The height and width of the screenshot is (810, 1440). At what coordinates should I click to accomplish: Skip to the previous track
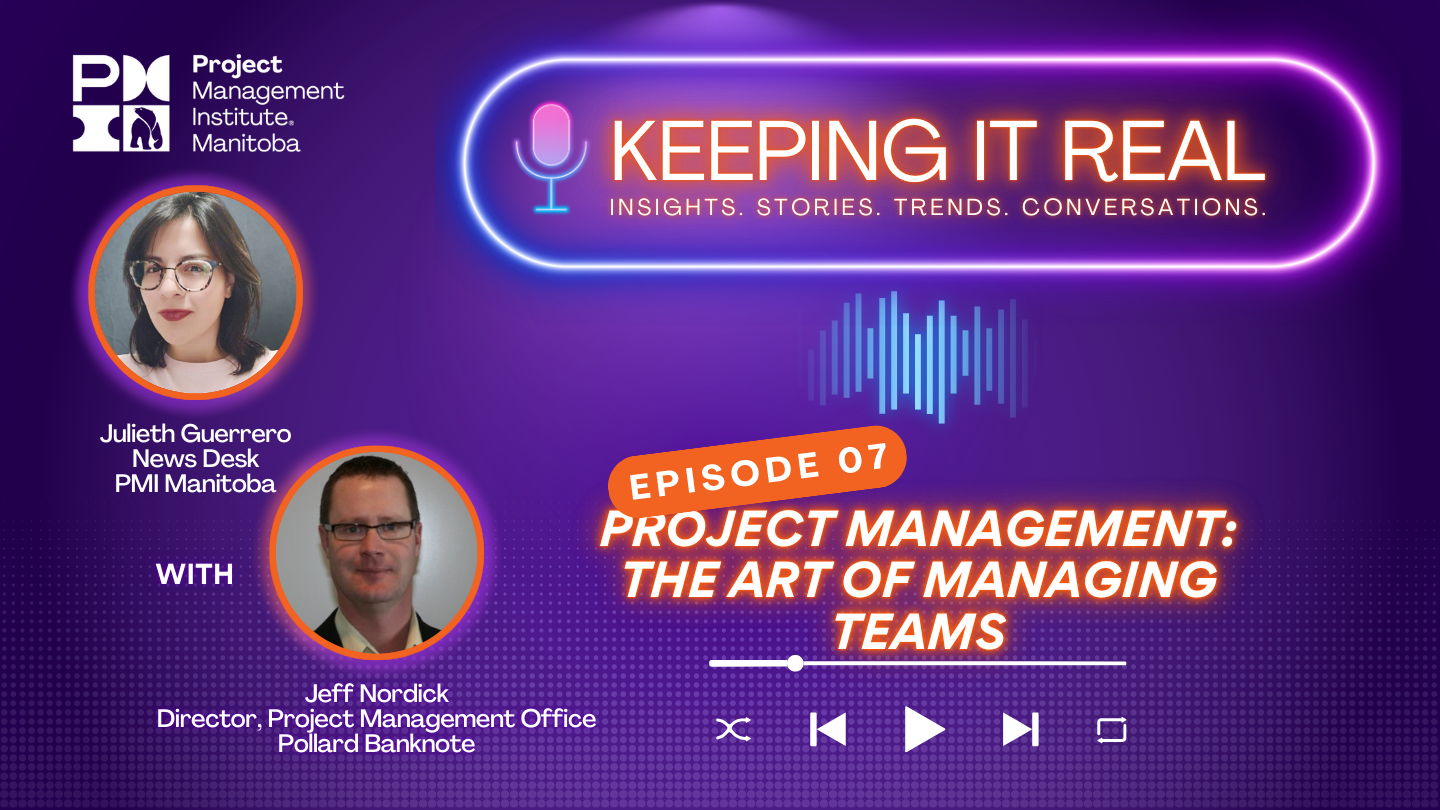[x=827, y=730]
